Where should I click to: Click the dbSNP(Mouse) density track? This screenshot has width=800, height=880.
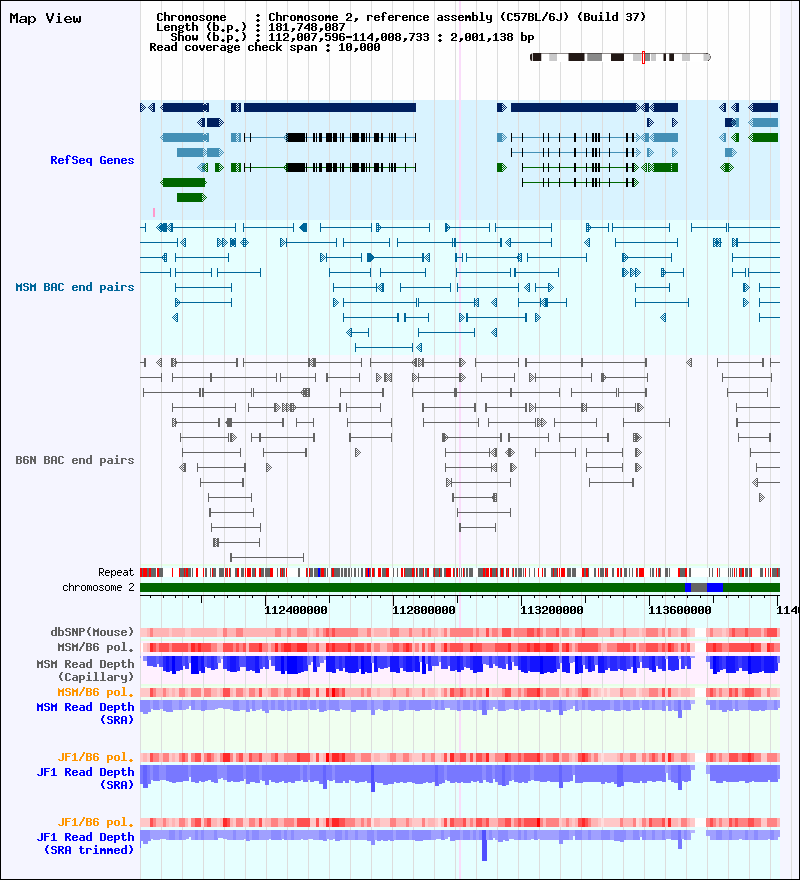point(460,632)
